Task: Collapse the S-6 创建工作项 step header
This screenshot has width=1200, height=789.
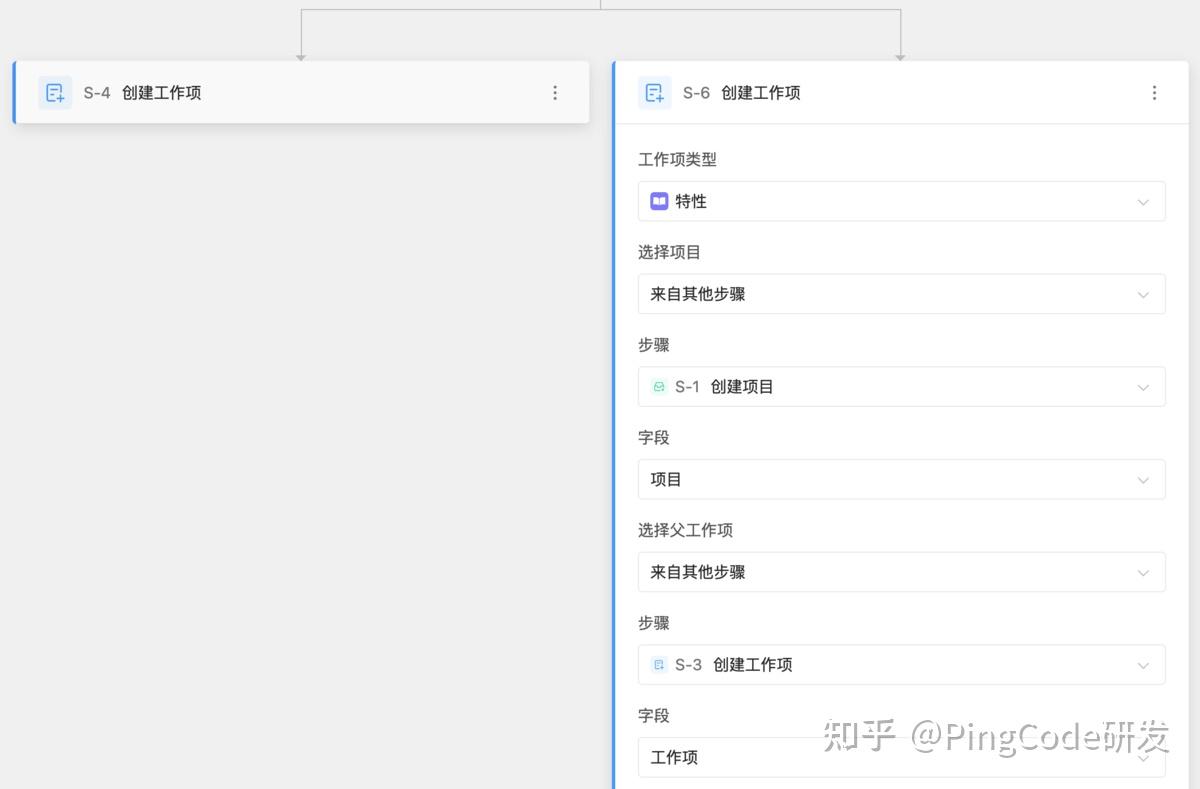Action: tap(901, 93)
